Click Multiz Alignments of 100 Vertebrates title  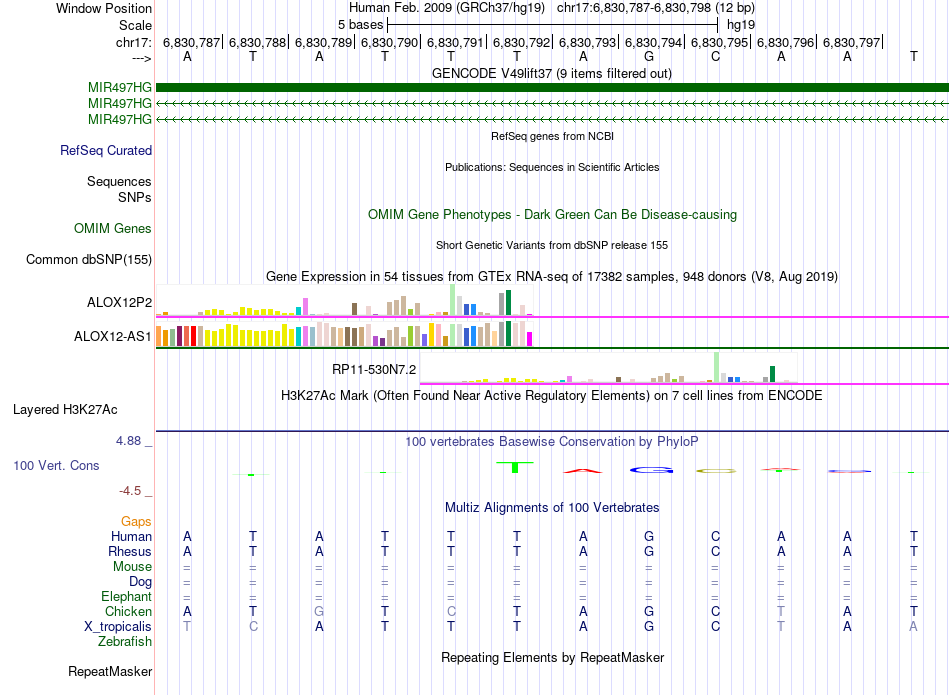click(x=552, y=508)
